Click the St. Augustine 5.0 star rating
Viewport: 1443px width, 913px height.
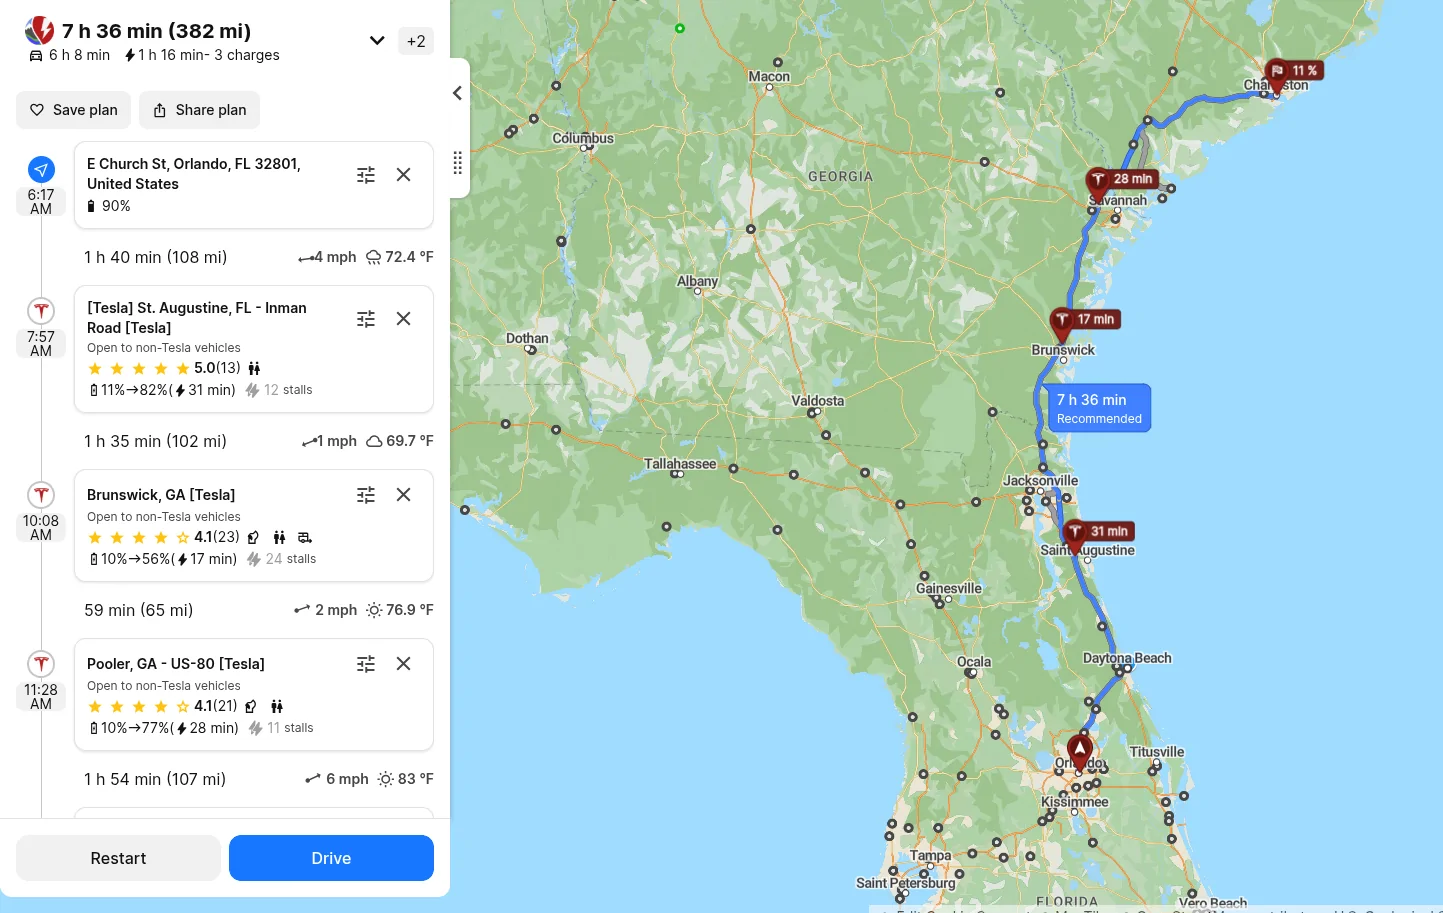pyautogui.click(x=164, y=368)
